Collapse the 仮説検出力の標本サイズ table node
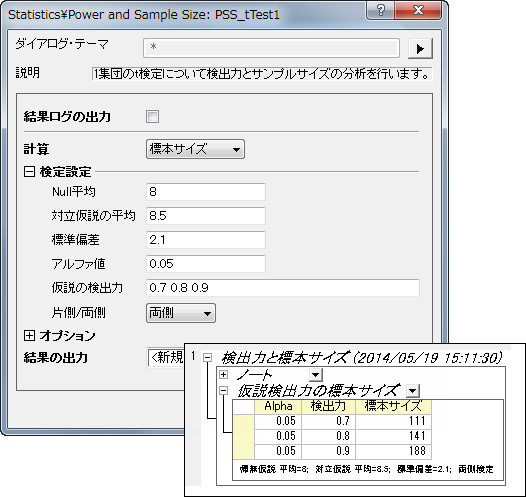 (x=223, y=390)
